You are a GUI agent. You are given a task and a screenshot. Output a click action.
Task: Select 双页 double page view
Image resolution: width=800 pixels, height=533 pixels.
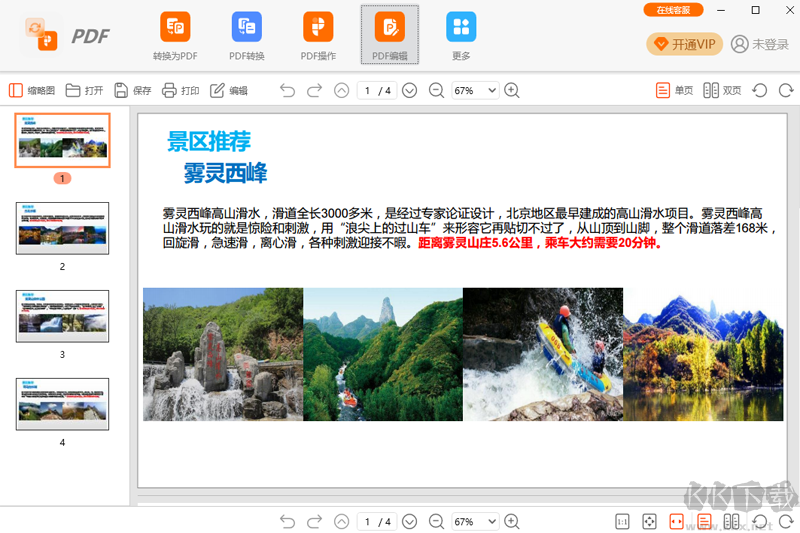click(722, 91)
